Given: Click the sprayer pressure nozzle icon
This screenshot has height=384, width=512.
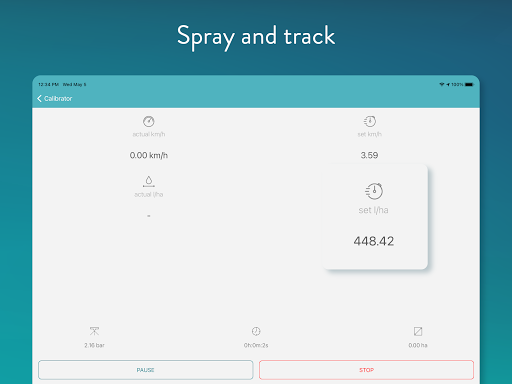Looking at the screenshot, I should click(x=94, y=331).
